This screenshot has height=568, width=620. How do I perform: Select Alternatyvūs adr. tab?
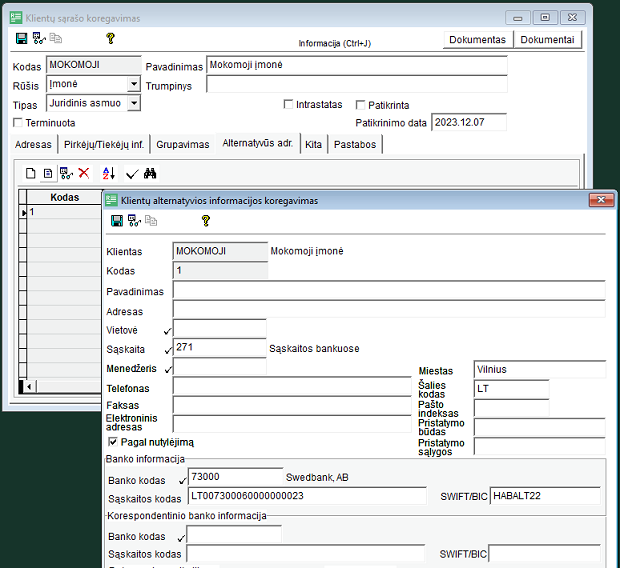pyautogui.click(x=257, y=143)
